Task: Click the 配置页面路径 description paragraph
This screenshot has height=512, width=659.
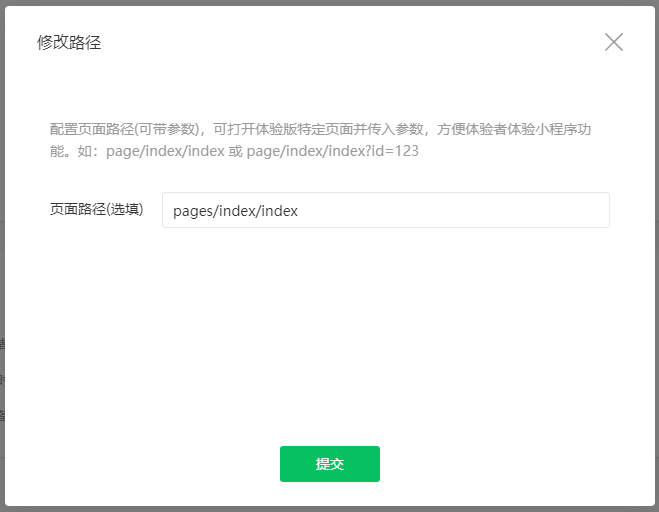Action: click(320, 140)
